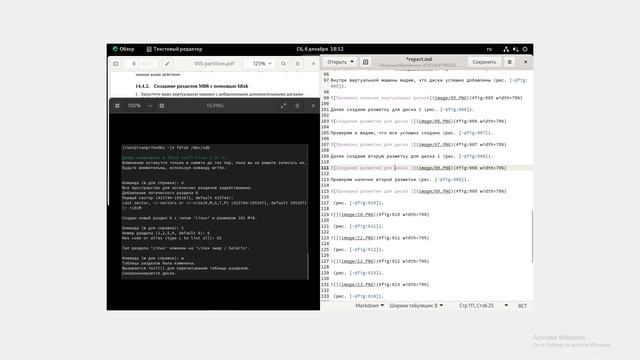The width and height of the screenshot is (640, 360).
Task: Close the PDF viewer window
Action: [x=313, y=64]
